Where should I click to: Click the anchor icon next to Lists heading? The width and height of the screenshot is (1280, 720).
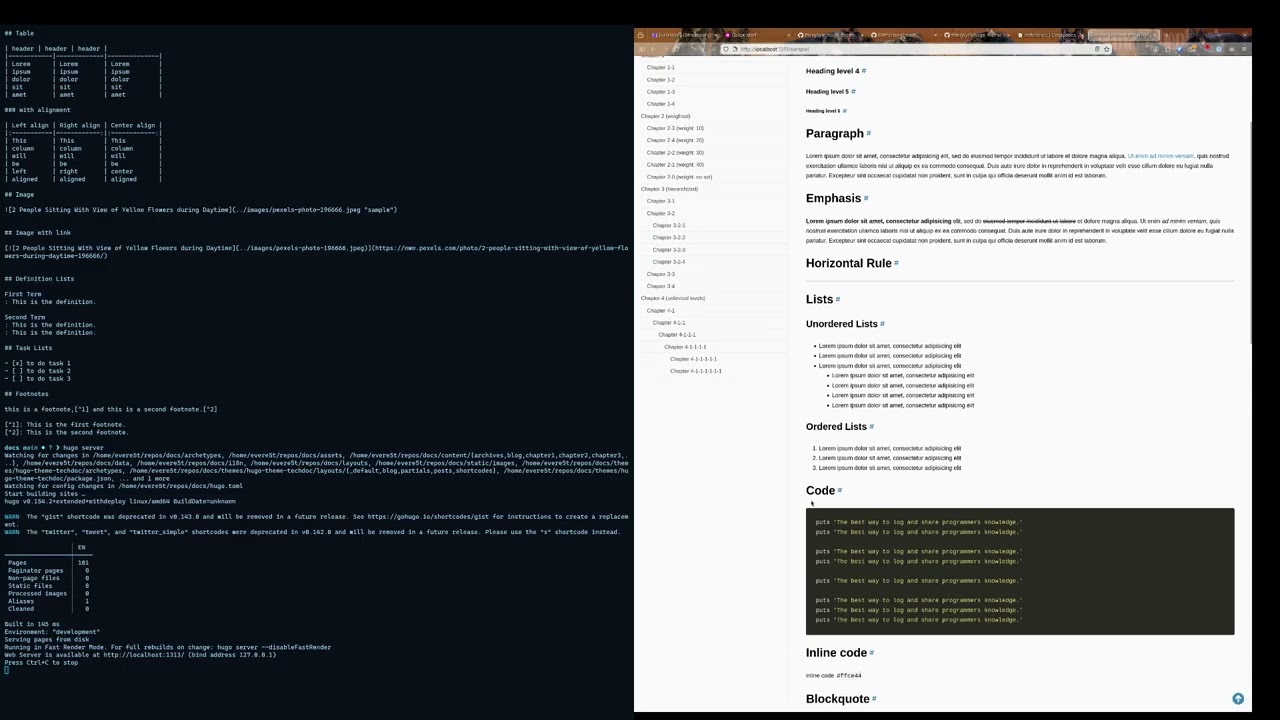(x=838, y=299)
